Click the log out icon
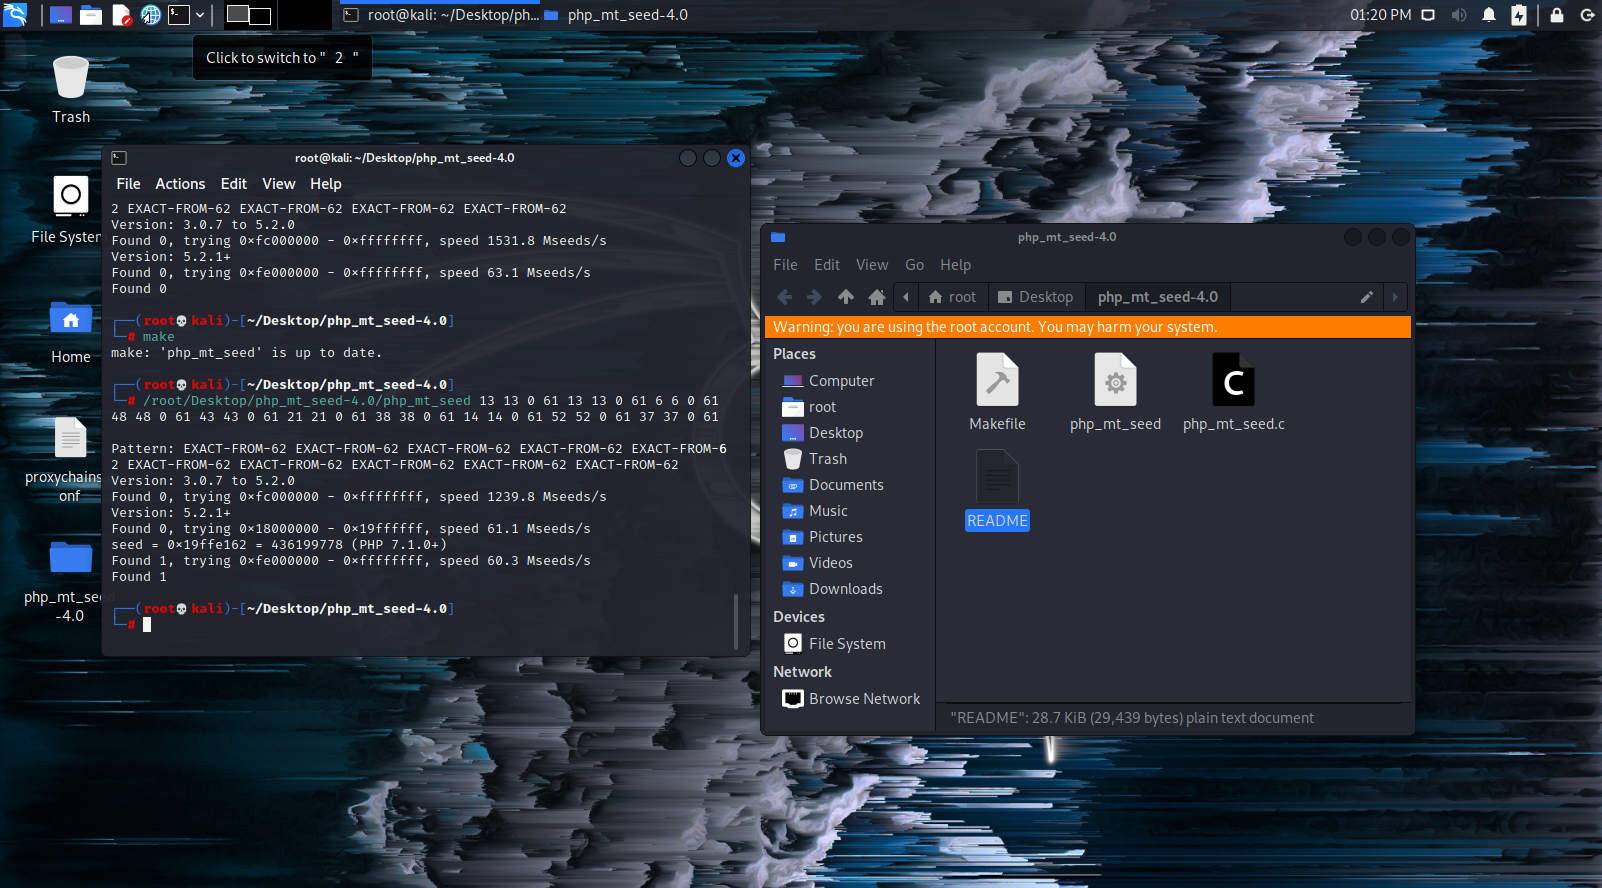1602x888 pixels. click(x=1587, y=15)
